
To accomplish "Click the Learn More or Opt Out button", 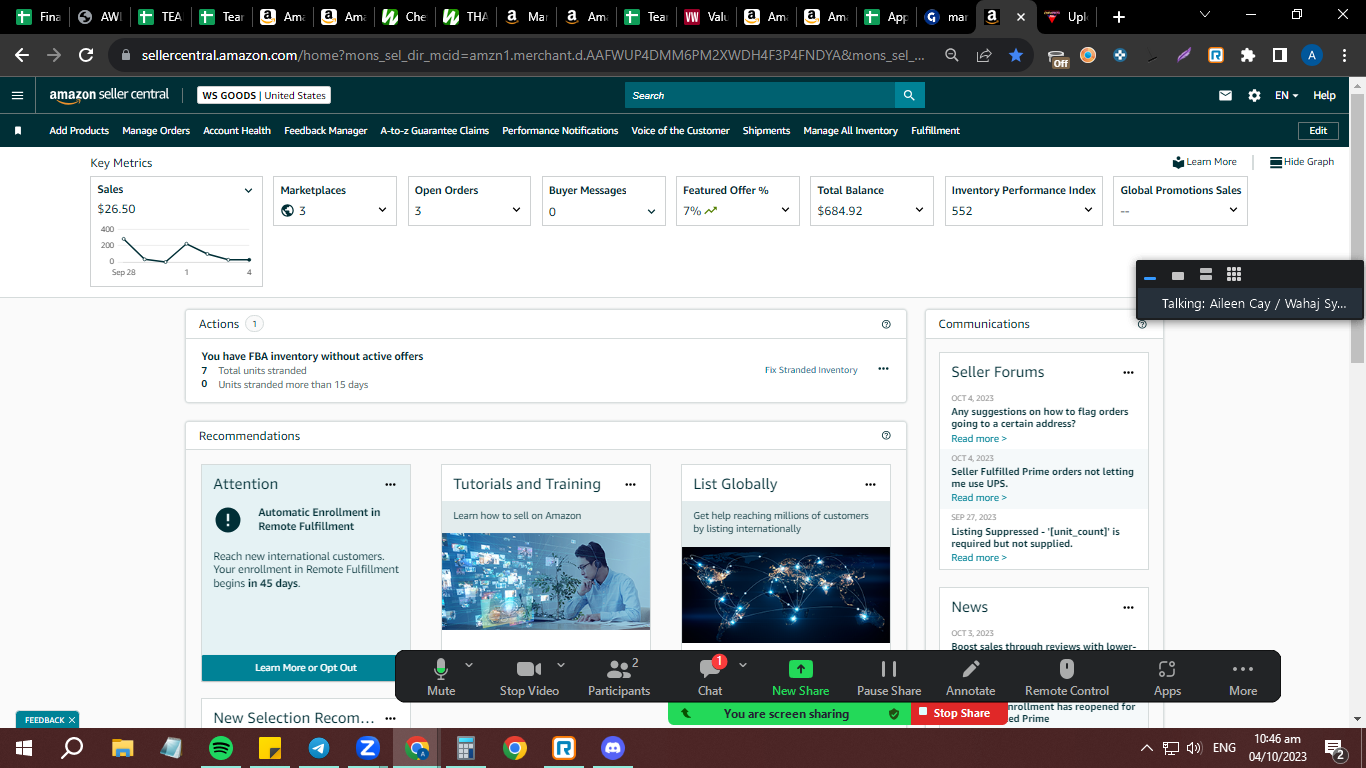I will click(x=306, y=668).
